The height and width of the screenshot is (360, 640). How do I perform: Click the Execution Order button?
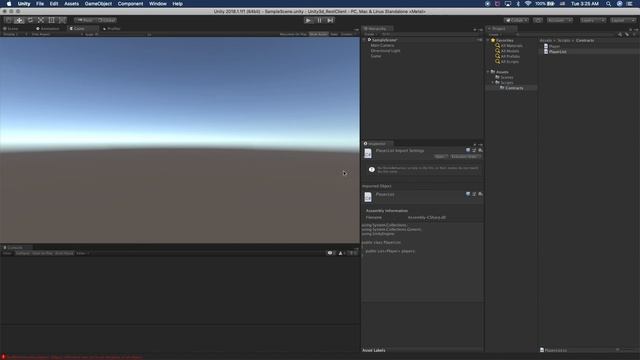coord(465,156)
